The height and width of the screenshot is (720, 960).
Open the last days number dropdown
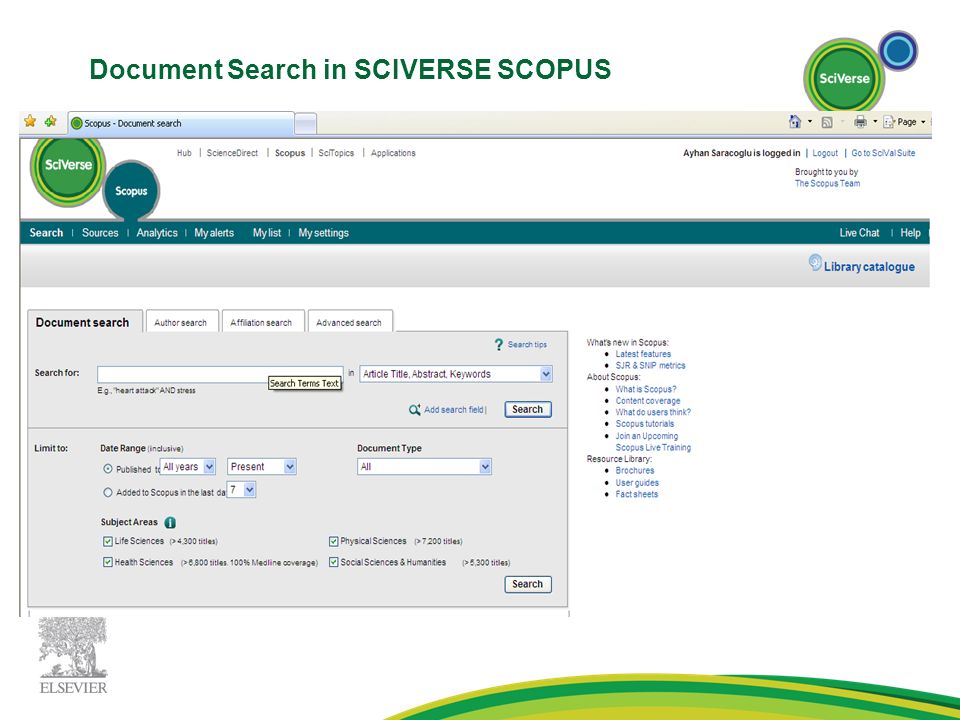pyautogui.click(x=241, y=490)
